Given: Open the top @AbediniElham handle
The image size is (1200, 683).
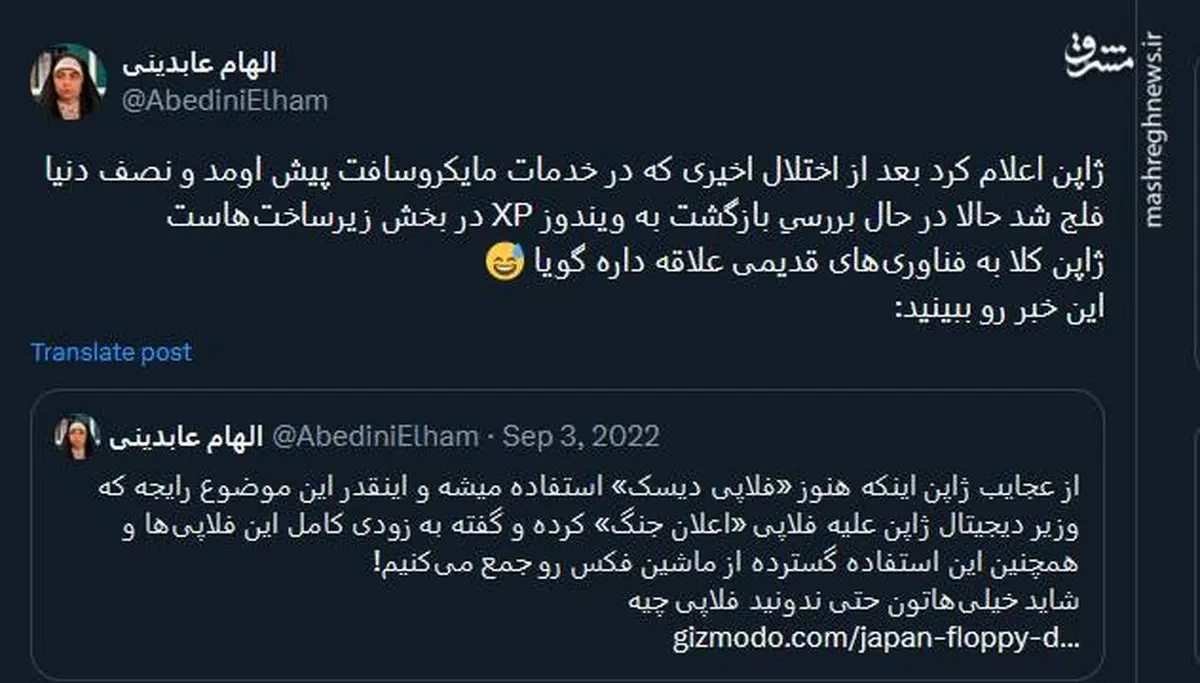Looking at the screenshot, I should 224,101.
